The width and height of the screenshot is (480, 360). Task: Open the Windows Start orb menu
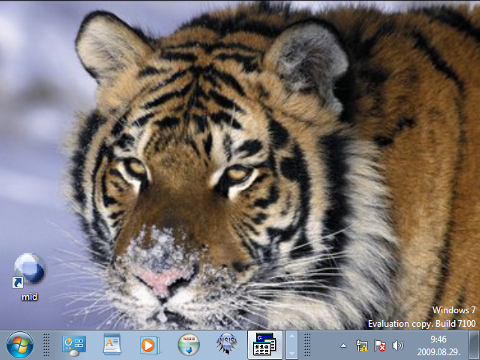pyautogui.click(x=20, y=345)
